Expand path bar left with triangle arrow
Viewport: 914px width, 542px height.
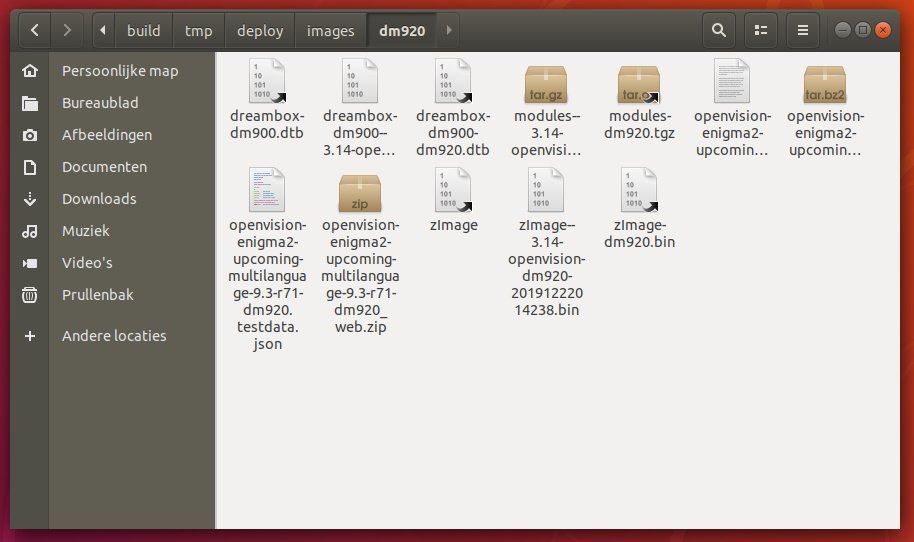pyautogui.click(x=104, y=31)
